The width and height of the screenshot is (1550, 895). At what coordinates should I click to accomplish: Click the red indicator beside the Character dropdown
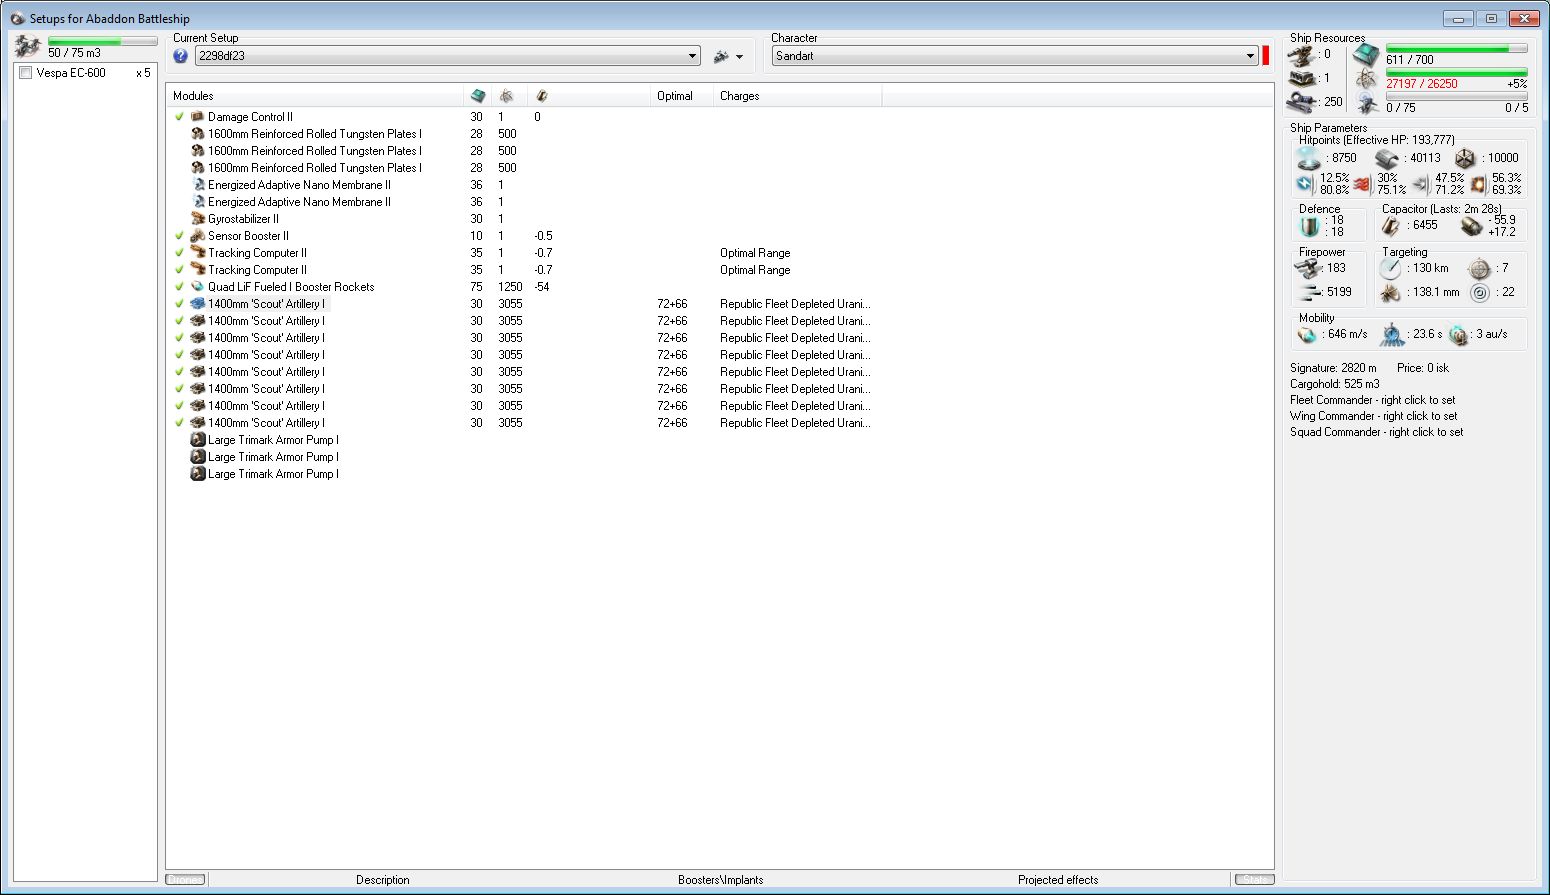point(1266,56)
